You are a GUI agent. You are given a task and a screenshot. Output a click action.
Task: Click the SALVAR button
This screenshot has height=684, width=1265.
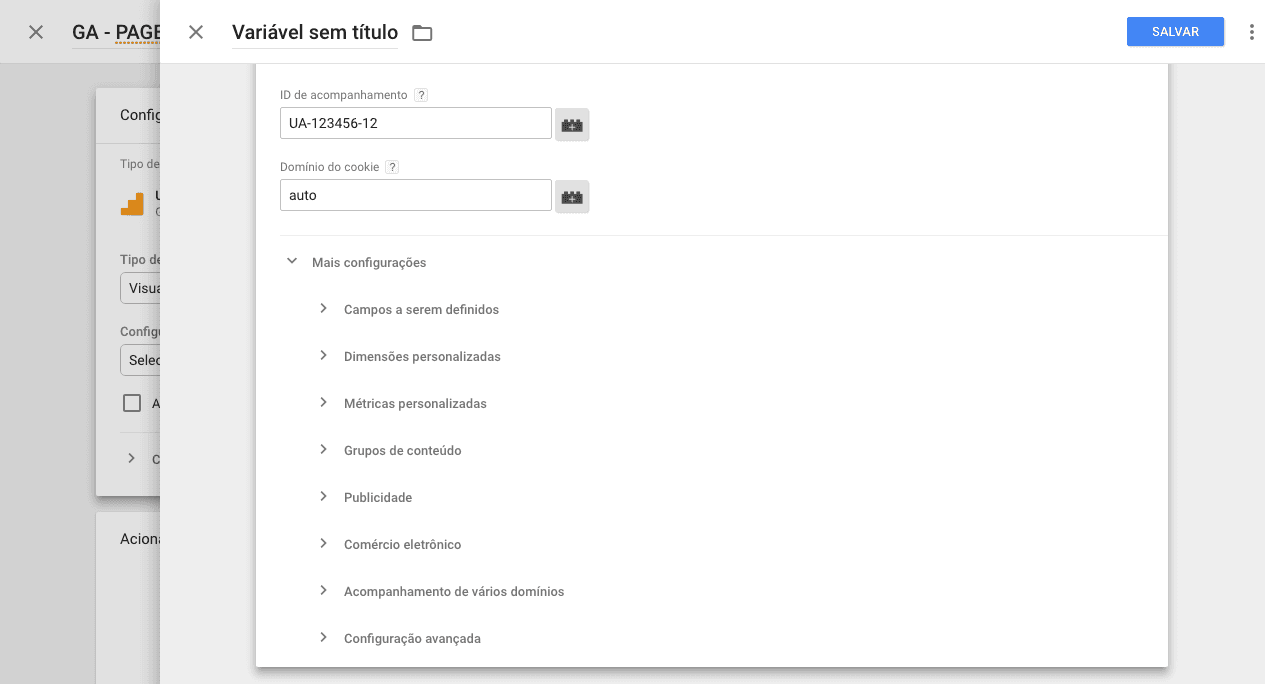pyautogui.click(x=1175, y=31)
